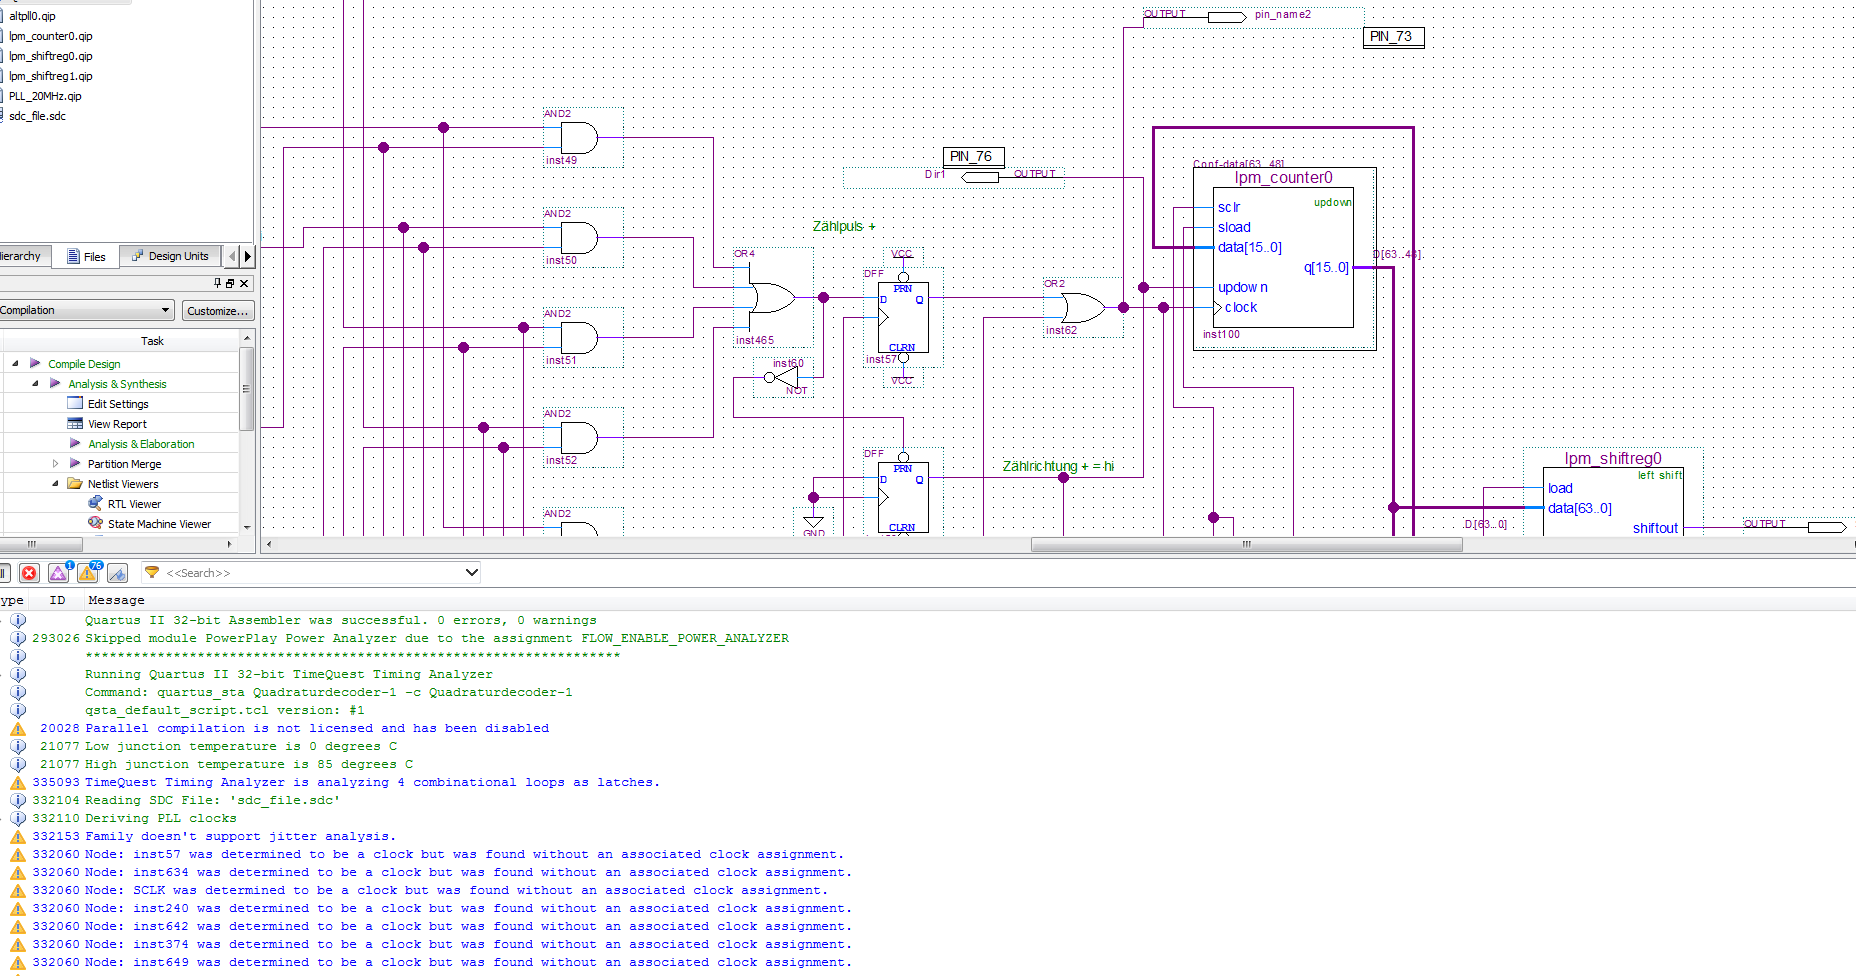Select the OR4 gate inst465 symbol
This screenshot has width=1856, height=976.
(x=772, y=298)
